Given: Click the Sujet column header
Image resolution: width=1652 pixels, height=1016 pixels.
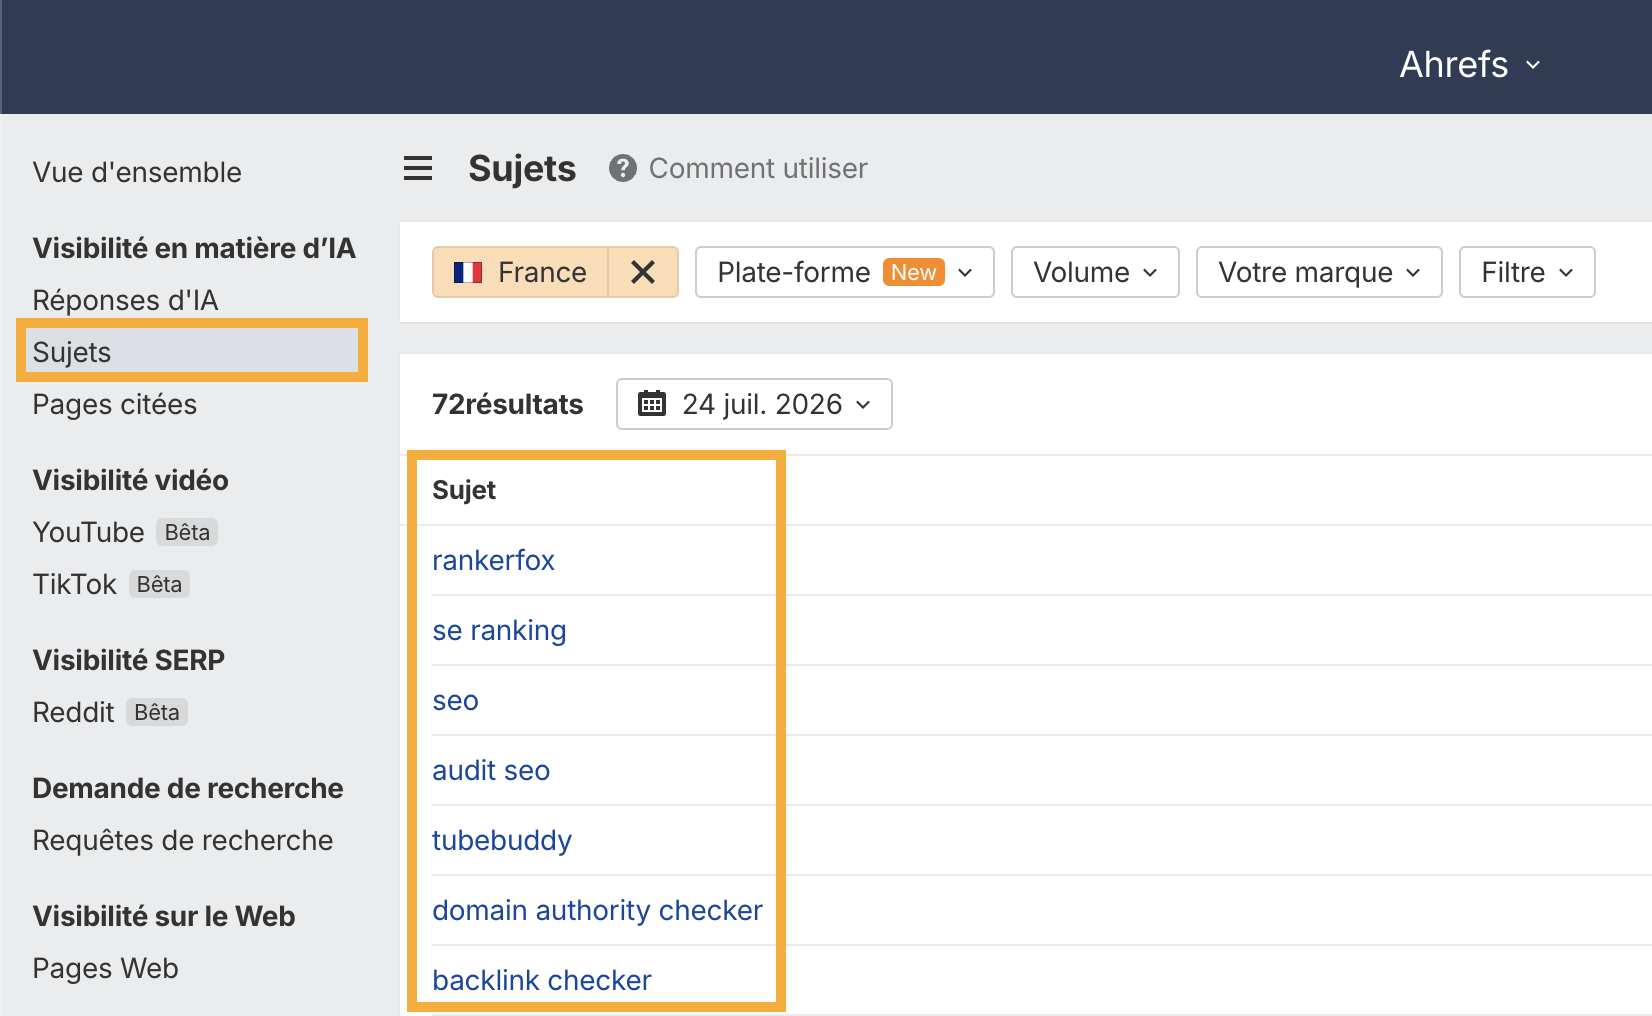Looking at the screenshot, I should pos(464,491).
